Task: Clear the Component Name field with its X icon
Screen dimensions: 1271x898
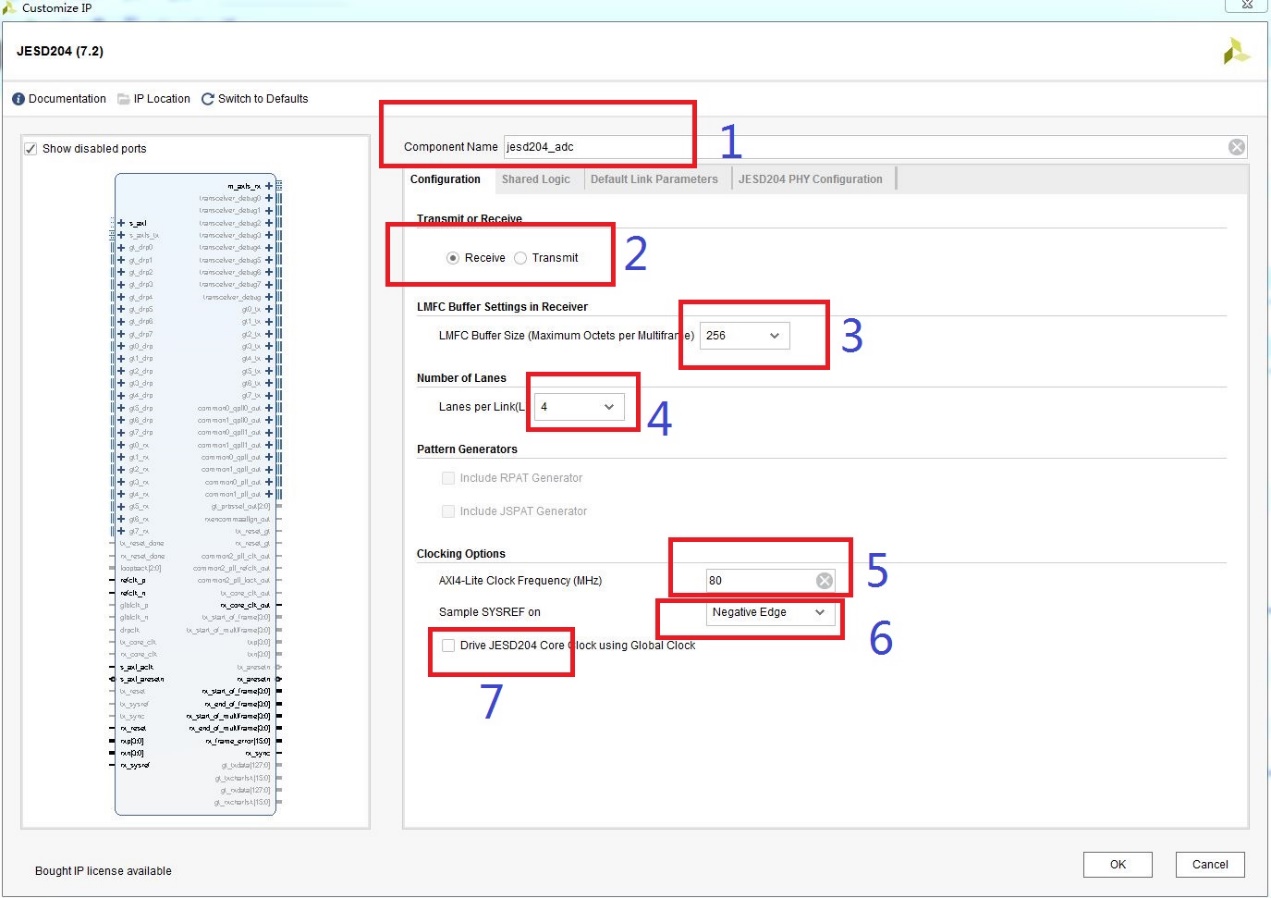Action: click(1237, 147)
